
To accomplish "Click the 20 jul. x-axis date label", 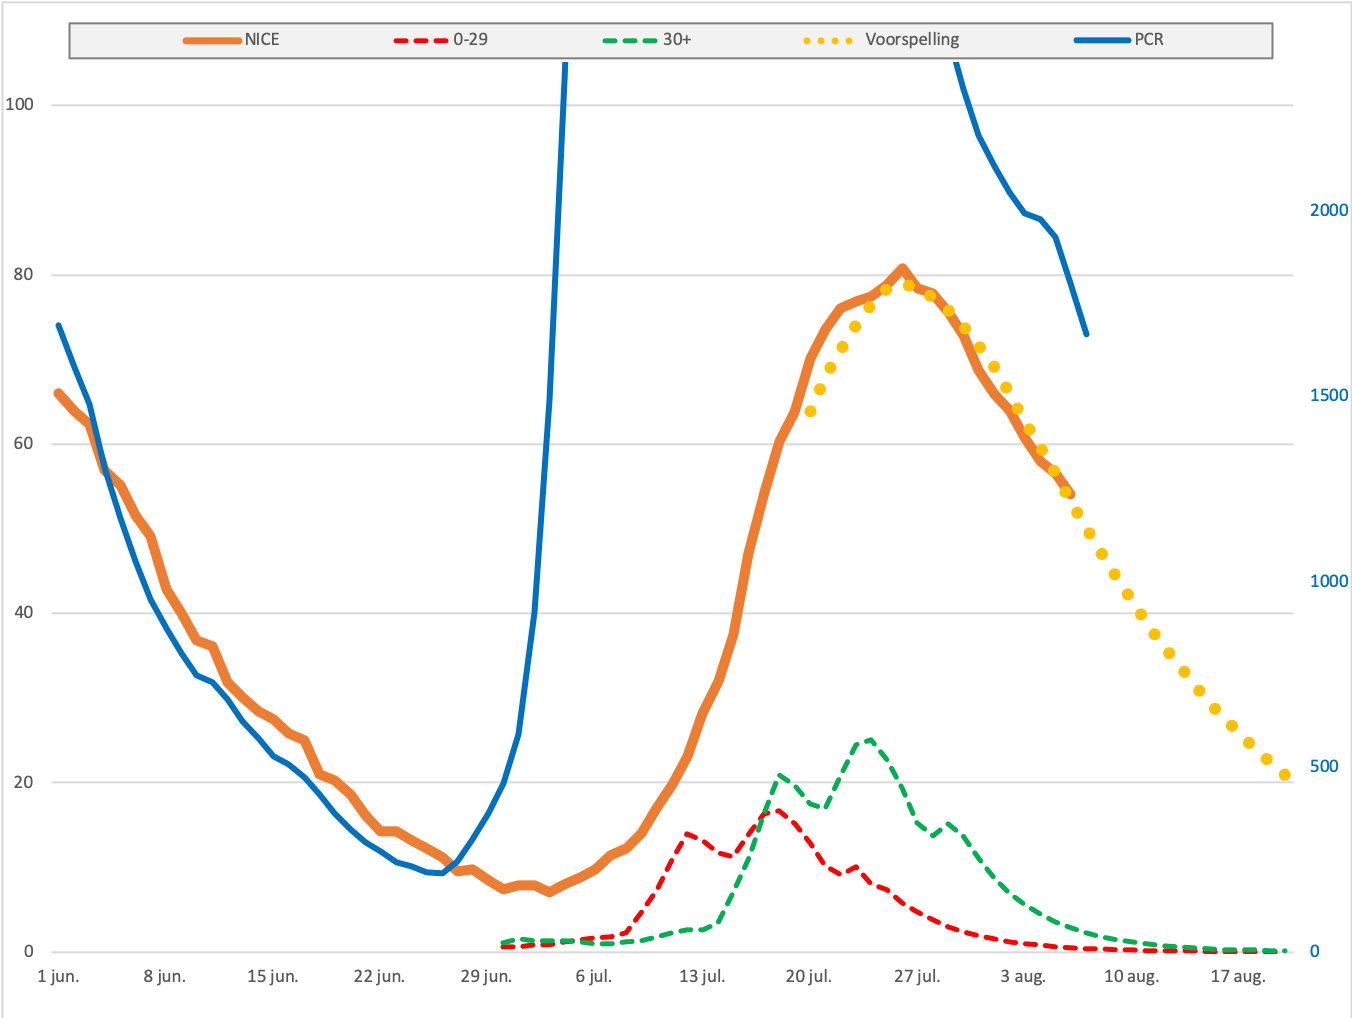I will 808,976.
